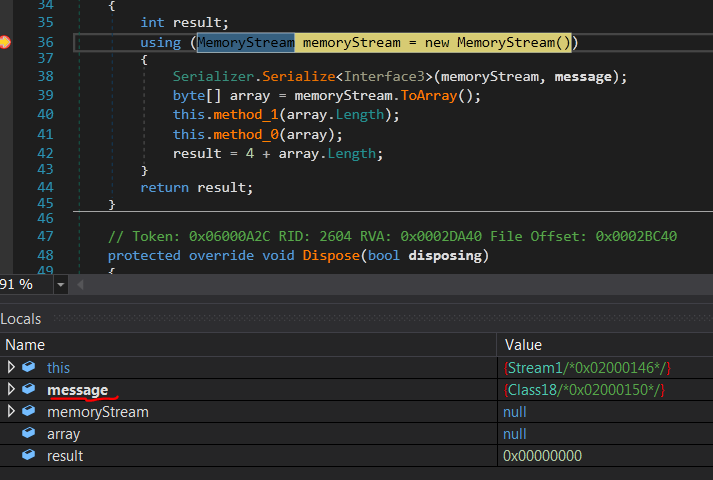Click 'int result;' declaration on line 35
This screenshot has width=713, height=480.
tap(184, 23)
